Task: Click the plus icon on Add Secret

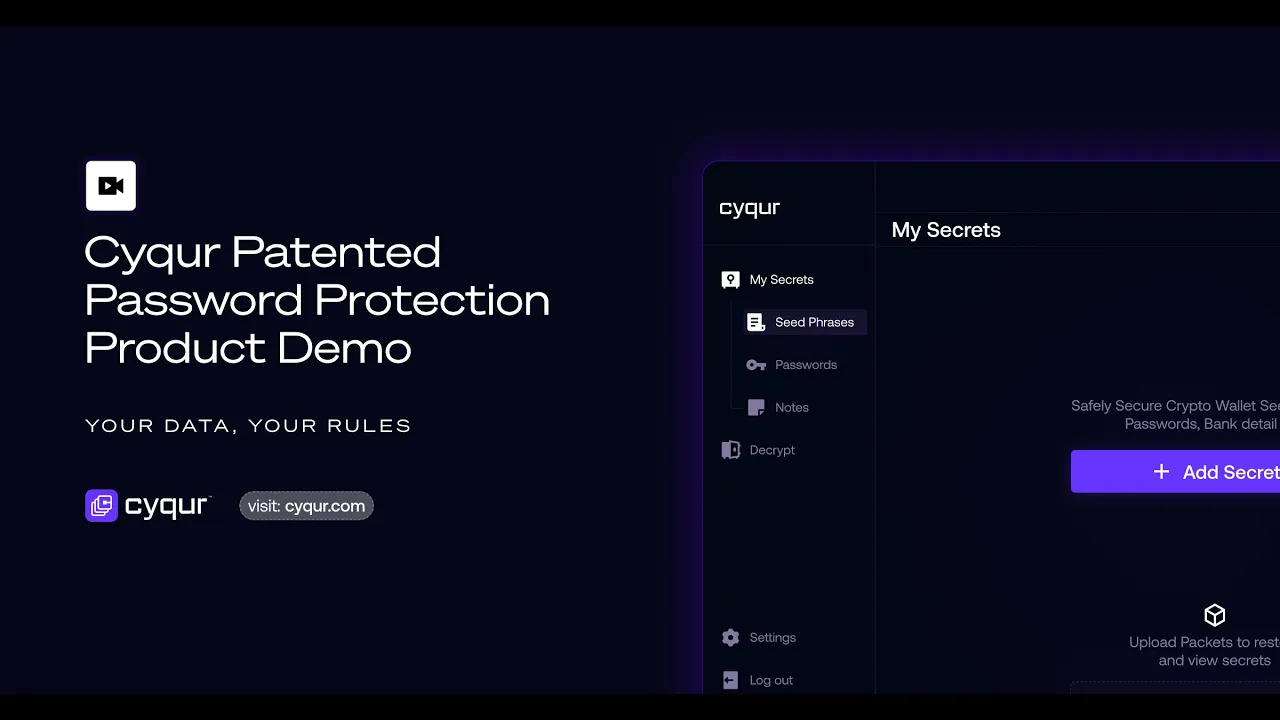Action: pos(1161,472)
